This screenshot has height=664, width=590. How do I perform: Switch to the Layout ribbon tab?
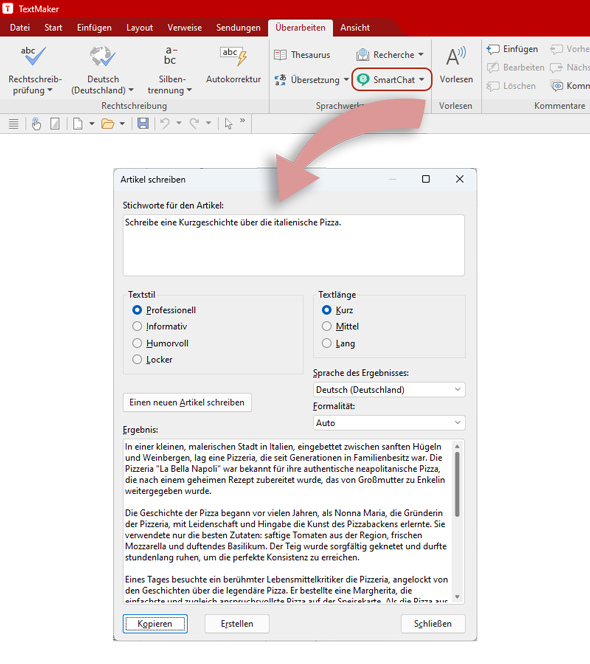(139, 28)
